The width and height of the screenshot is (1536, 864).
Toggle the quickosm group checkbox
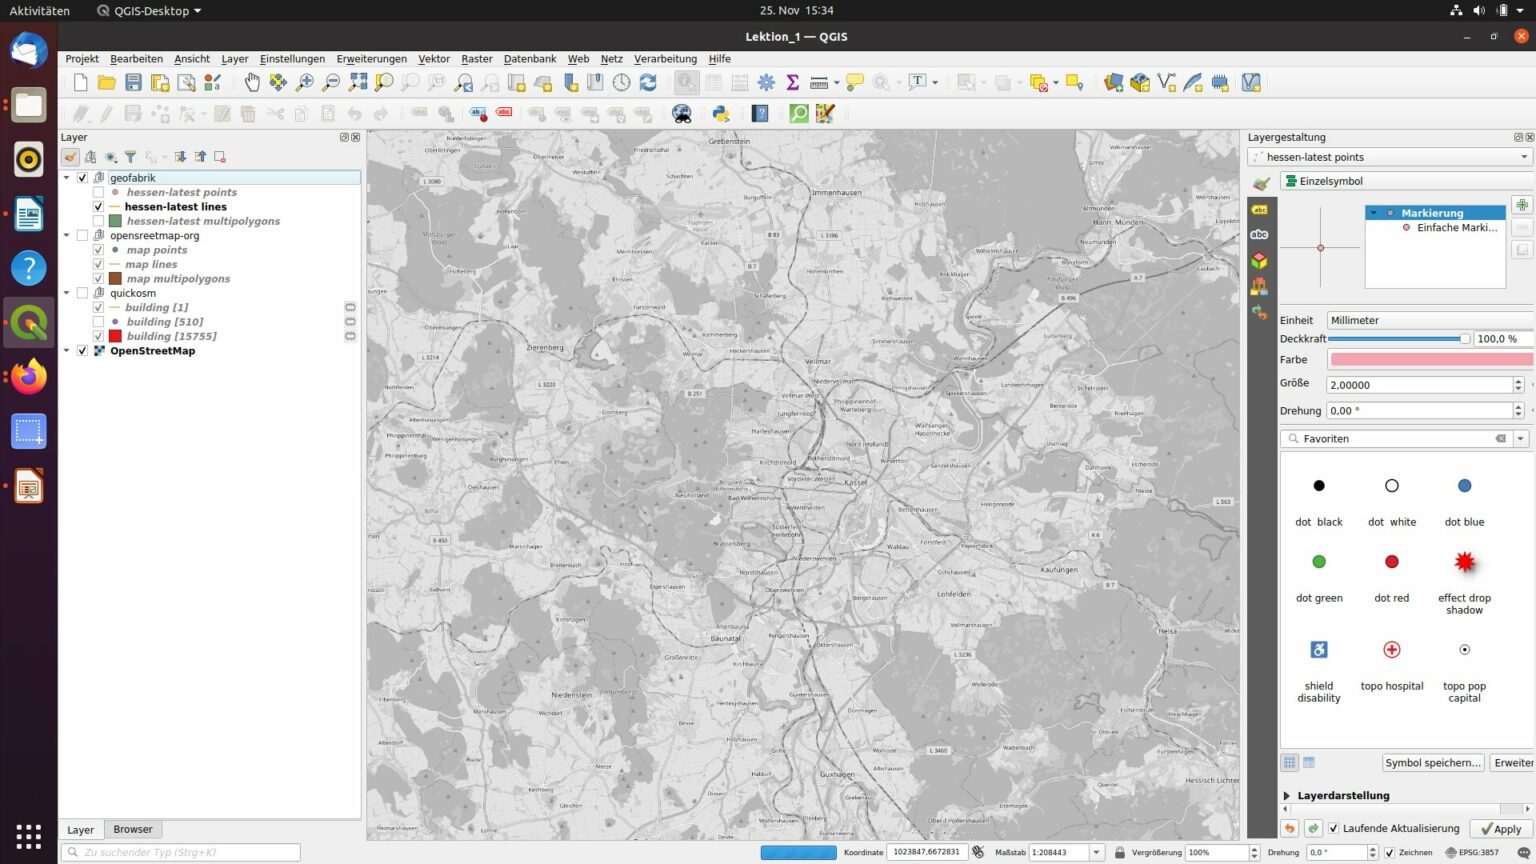pos(83,293)
